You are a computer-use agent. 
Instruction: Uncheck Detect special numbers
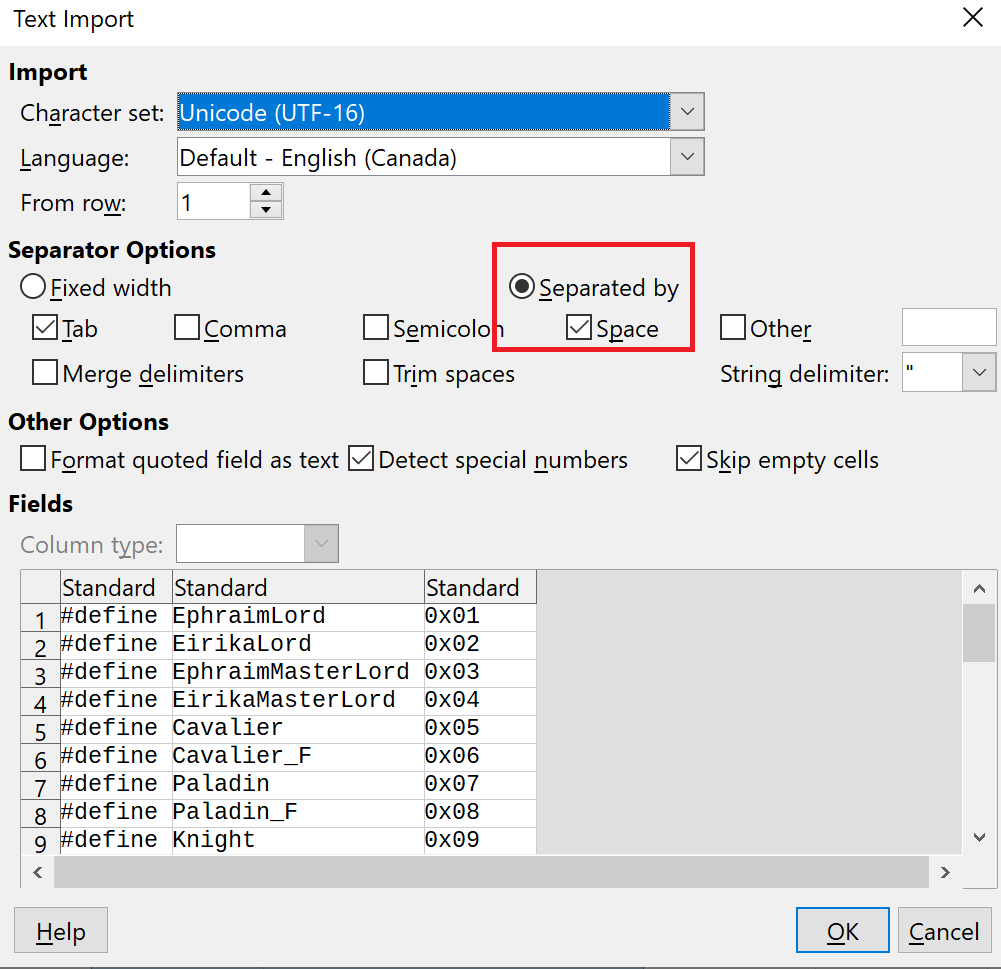click(361, 458)
